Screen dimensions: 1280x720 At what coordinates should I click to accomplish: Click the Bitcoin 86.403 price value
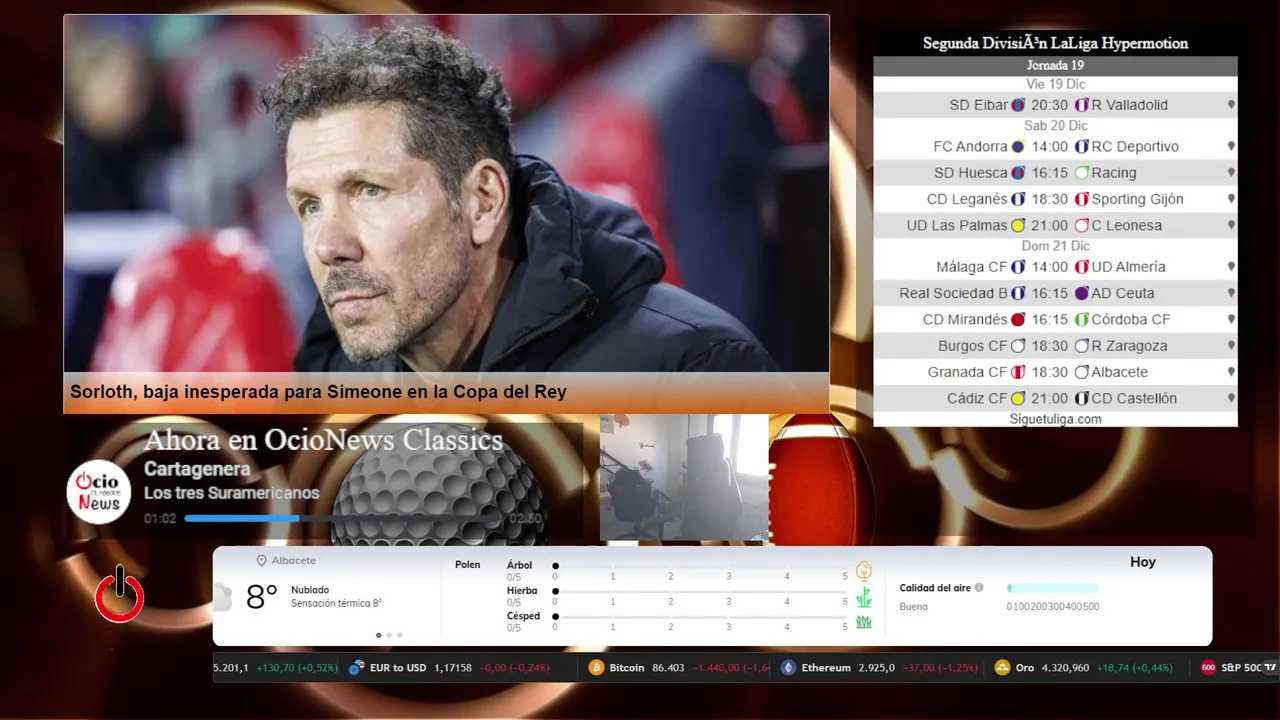(668, 668)
